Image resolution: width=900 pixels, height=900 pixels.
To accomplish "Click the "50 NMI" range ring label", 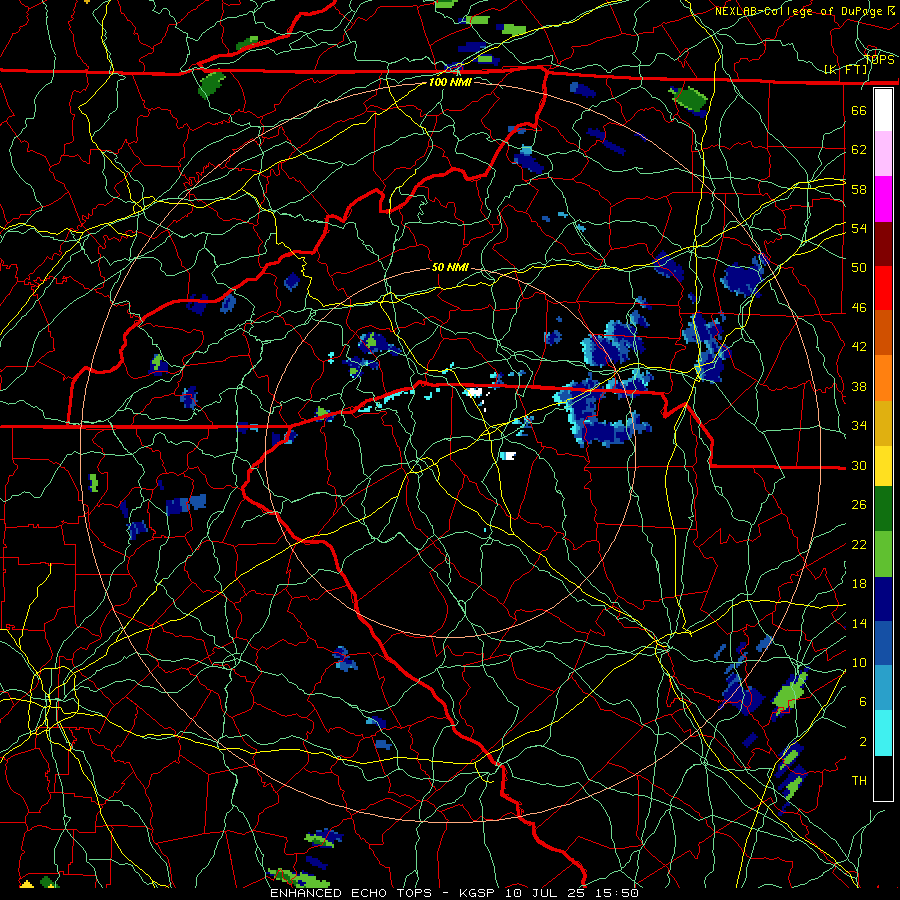I will tap(450, 267).
